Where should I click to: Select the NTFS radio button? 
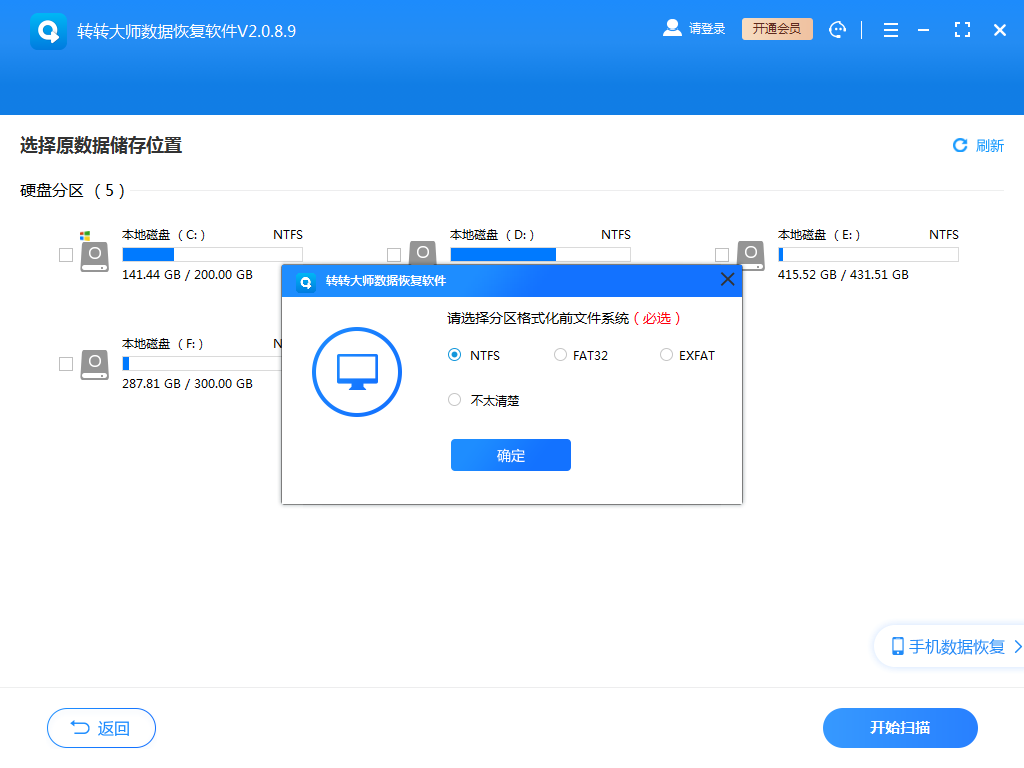455,355
